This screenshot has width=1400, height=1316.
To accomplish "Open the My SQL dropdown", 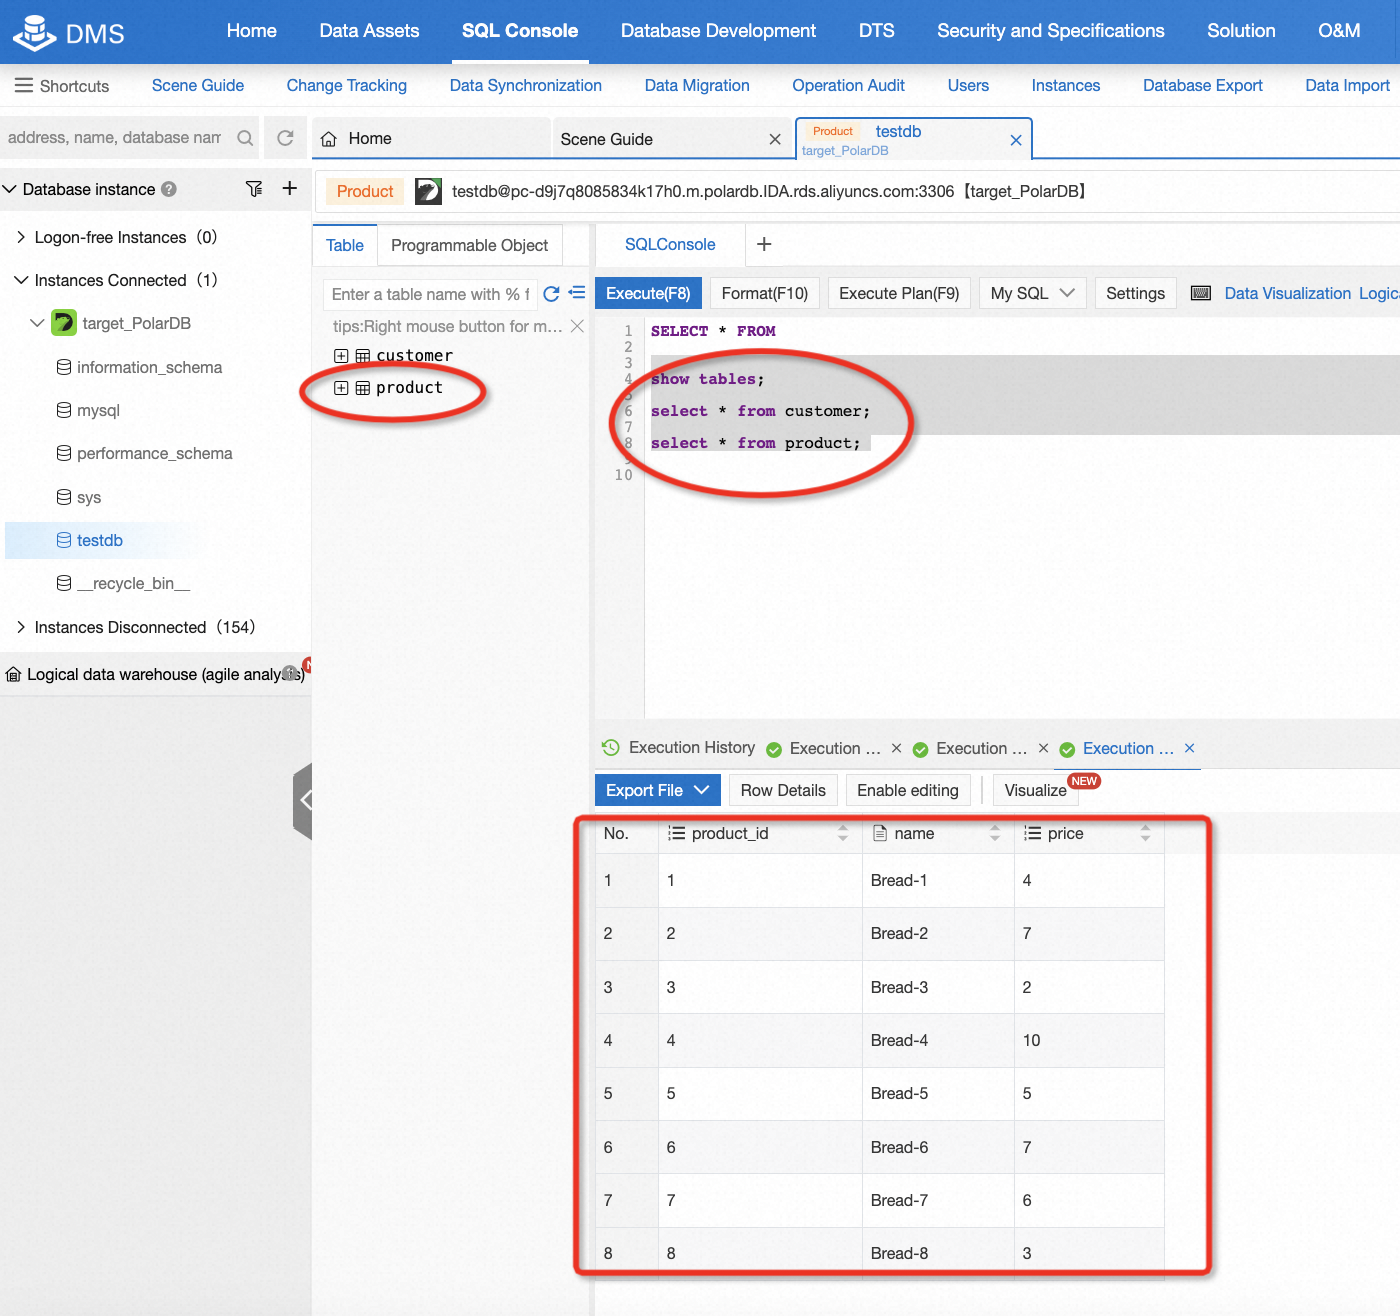I will 1032,293.
